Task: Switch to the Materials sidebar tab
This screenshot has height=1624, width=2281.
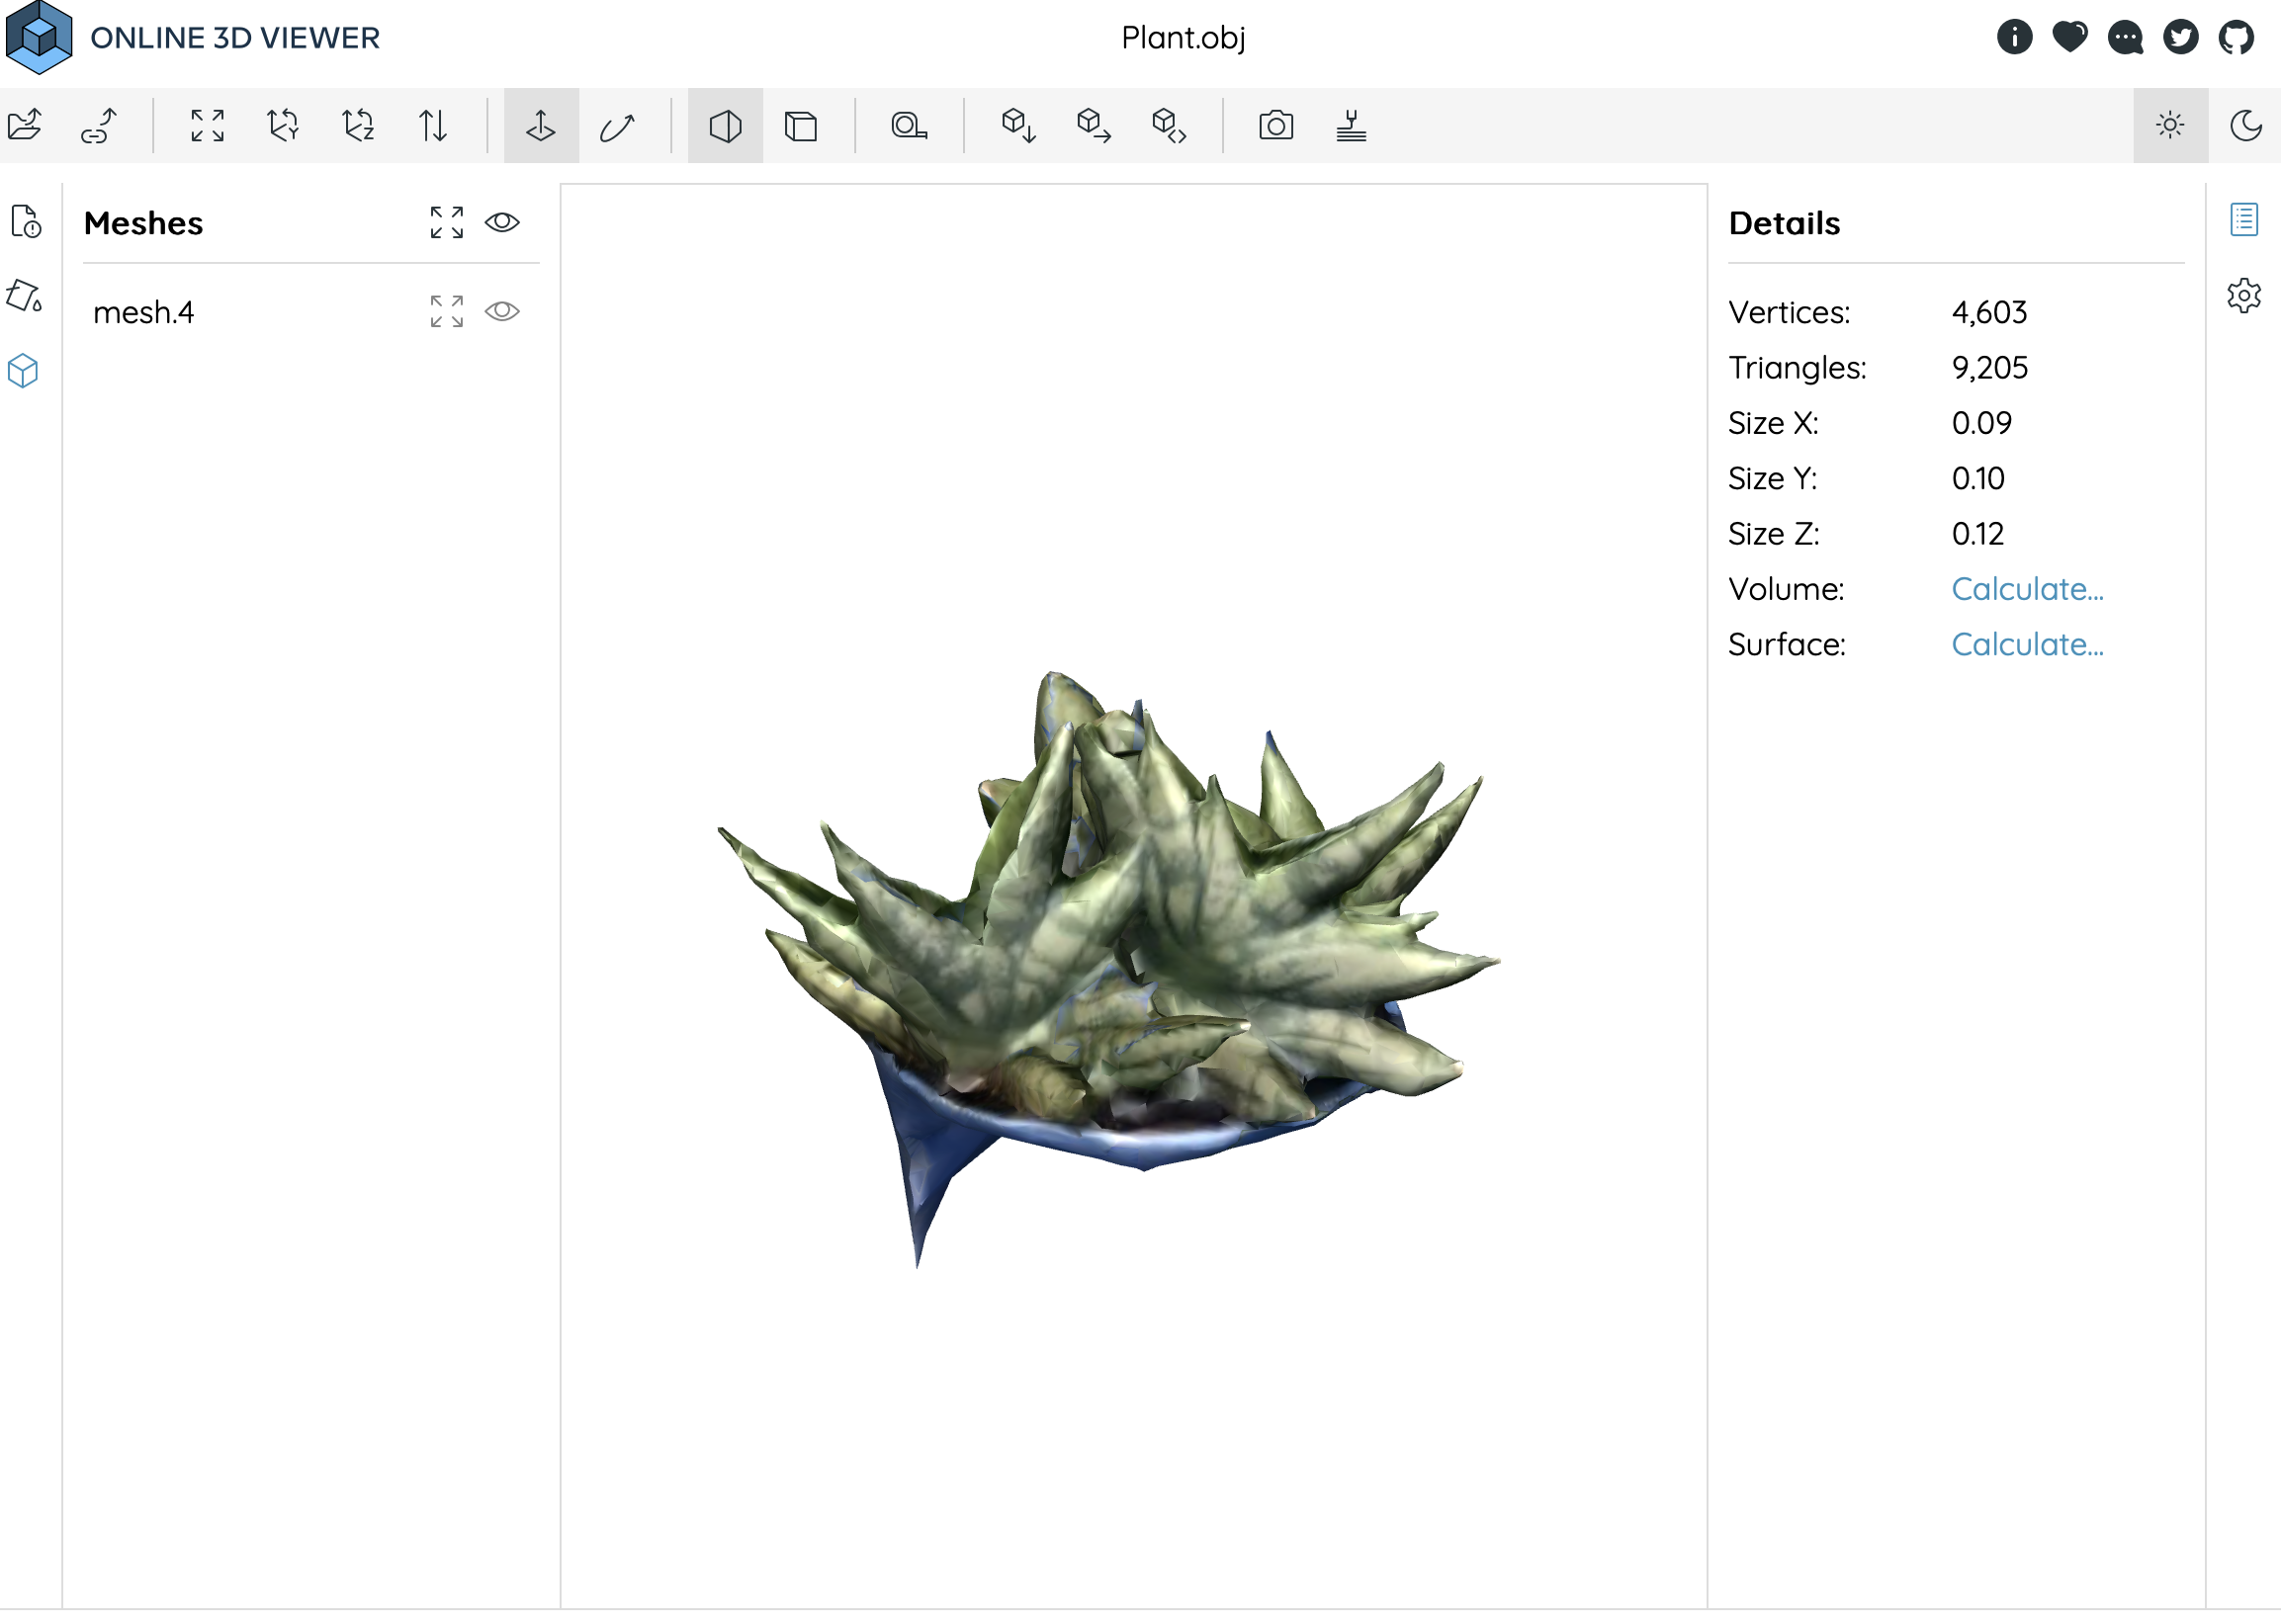Action: point(25,296)
